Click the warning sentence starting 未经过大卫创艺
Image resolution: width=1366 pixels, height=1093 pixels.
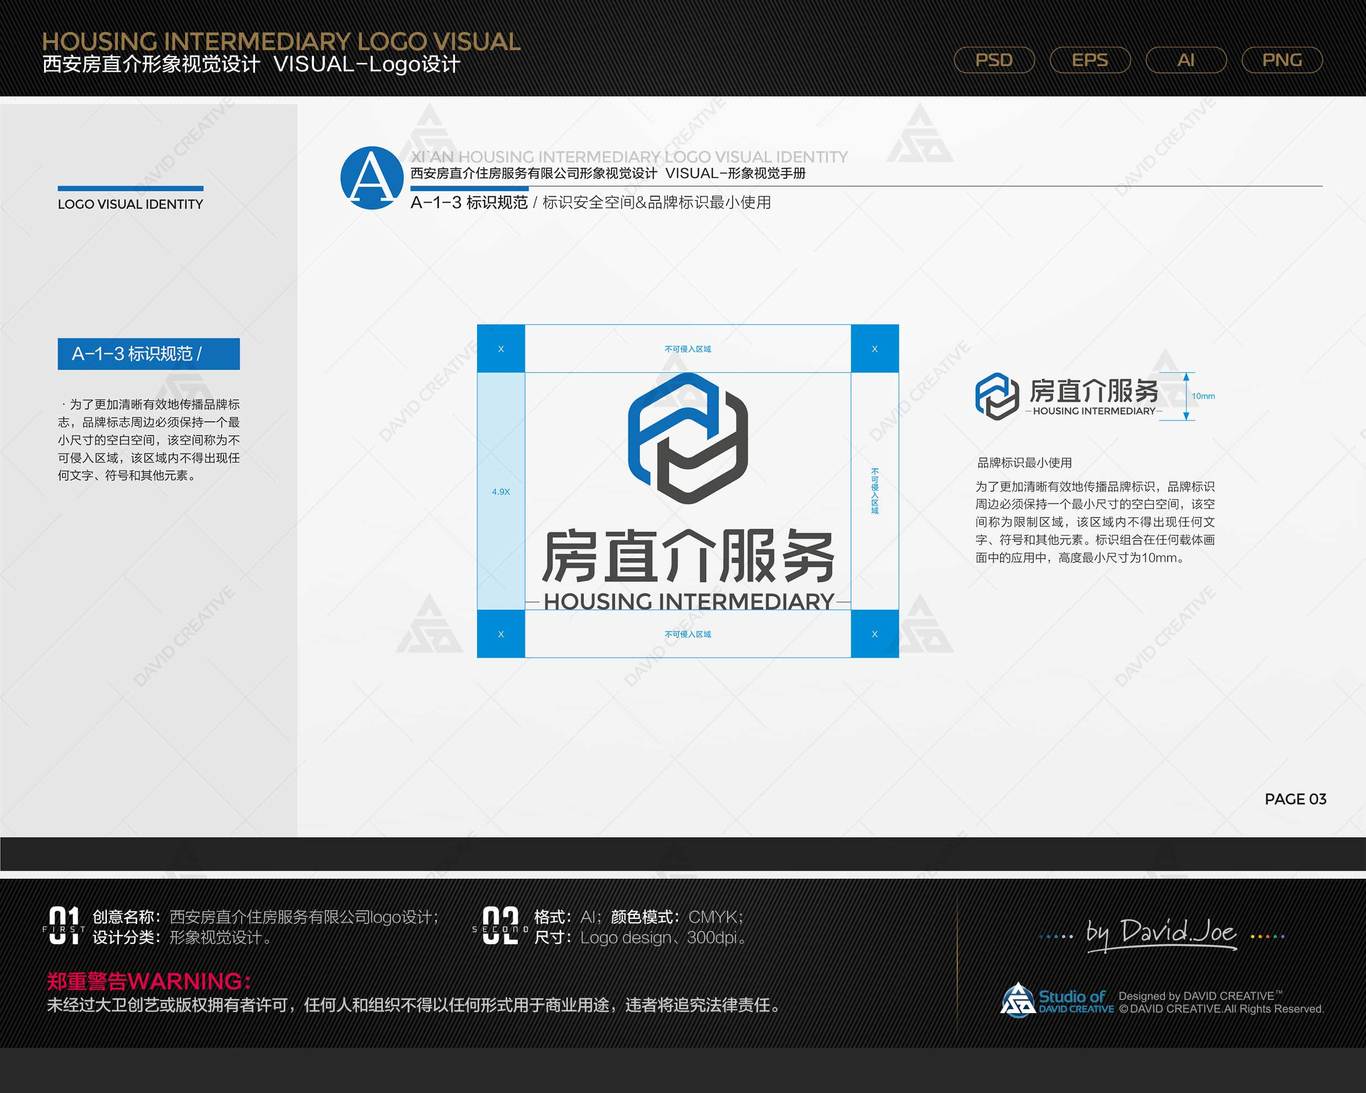[415, 1005]
